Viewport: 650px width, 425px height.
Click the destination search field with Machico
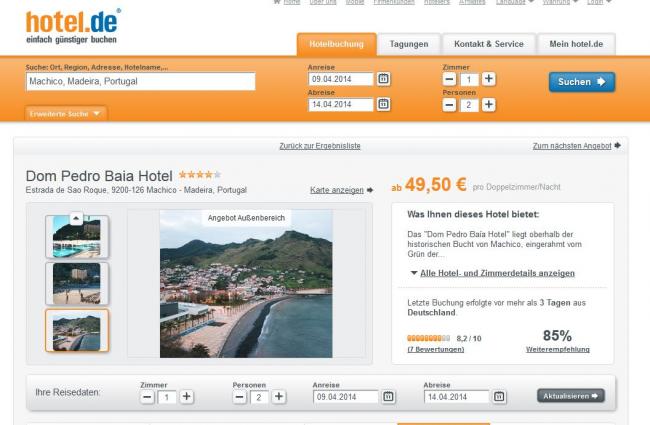click(140, 81)
